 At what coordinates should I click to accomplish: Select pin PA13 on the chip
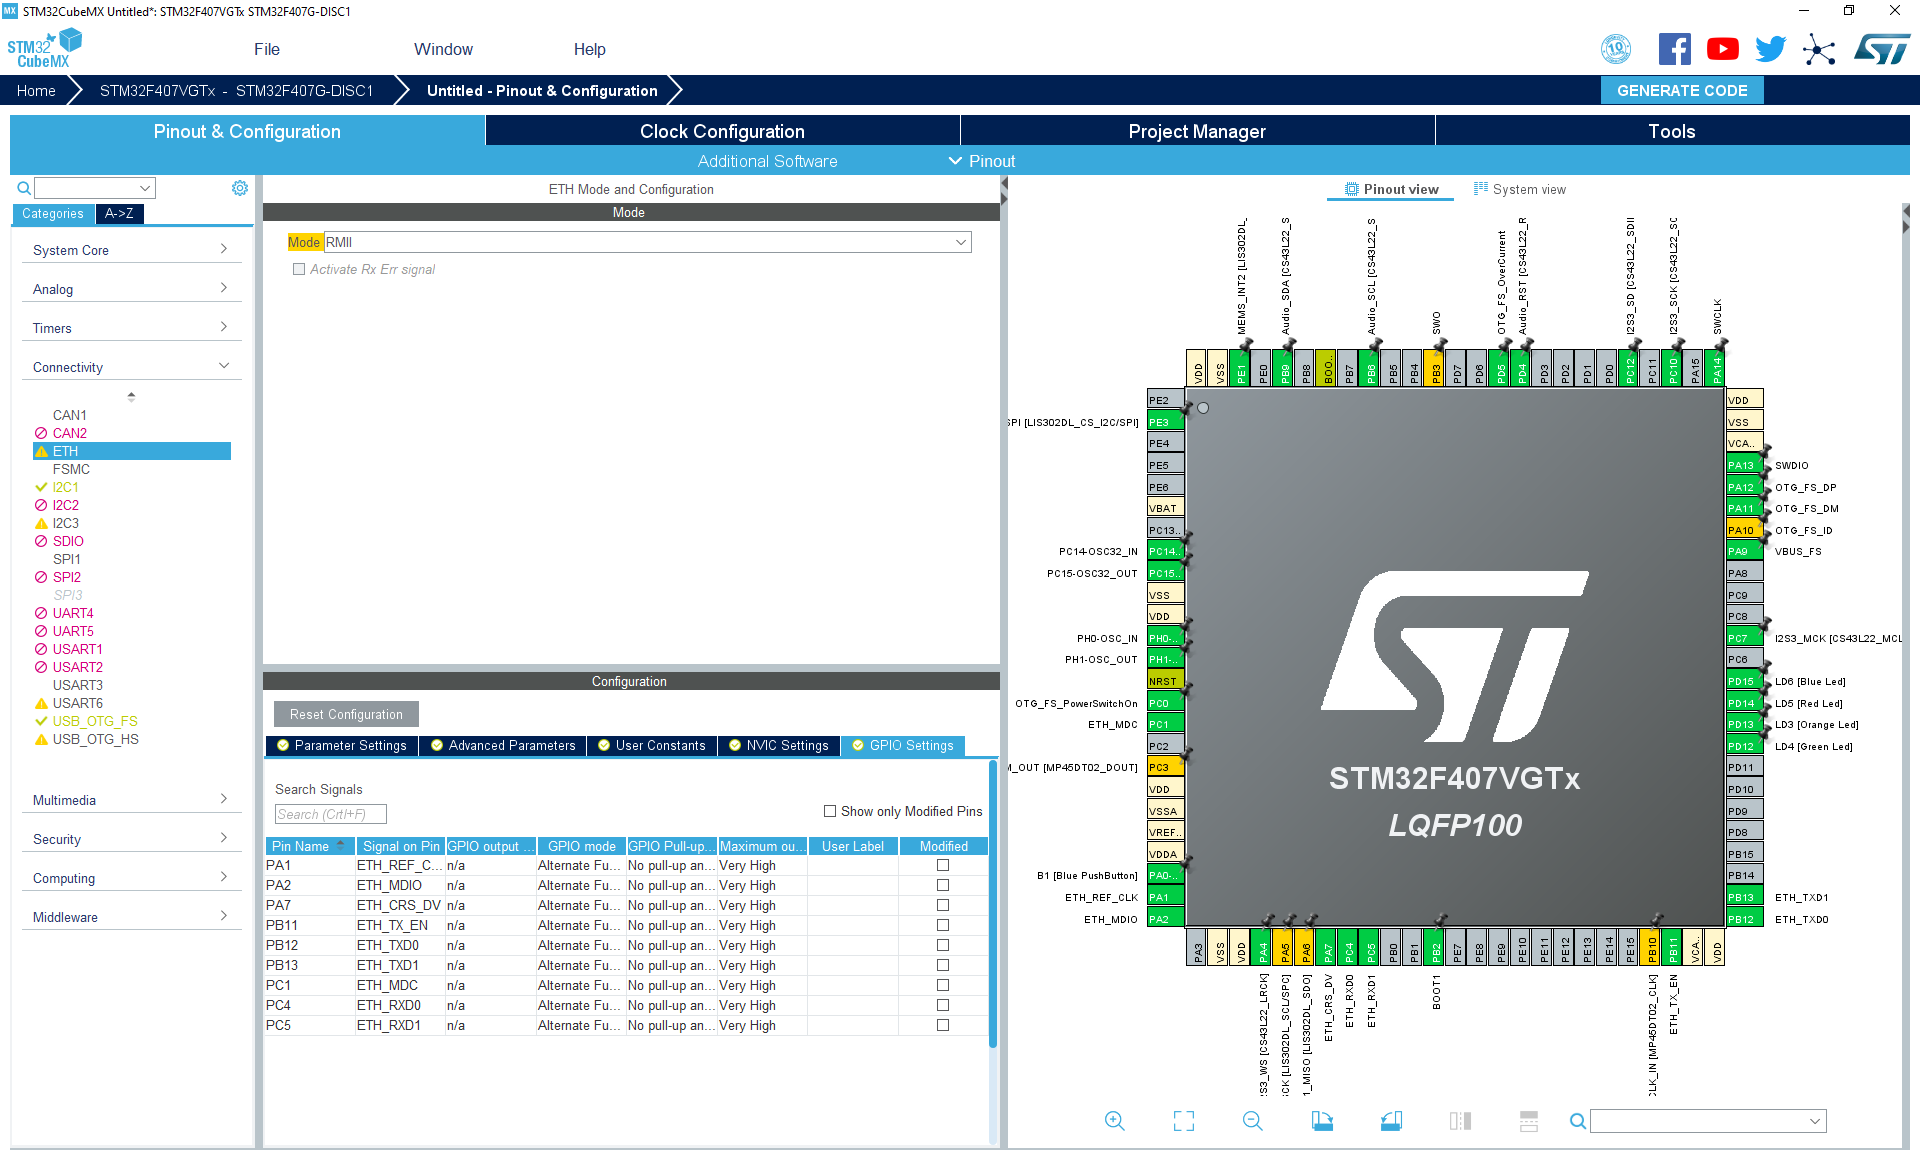pos(1744,465)
